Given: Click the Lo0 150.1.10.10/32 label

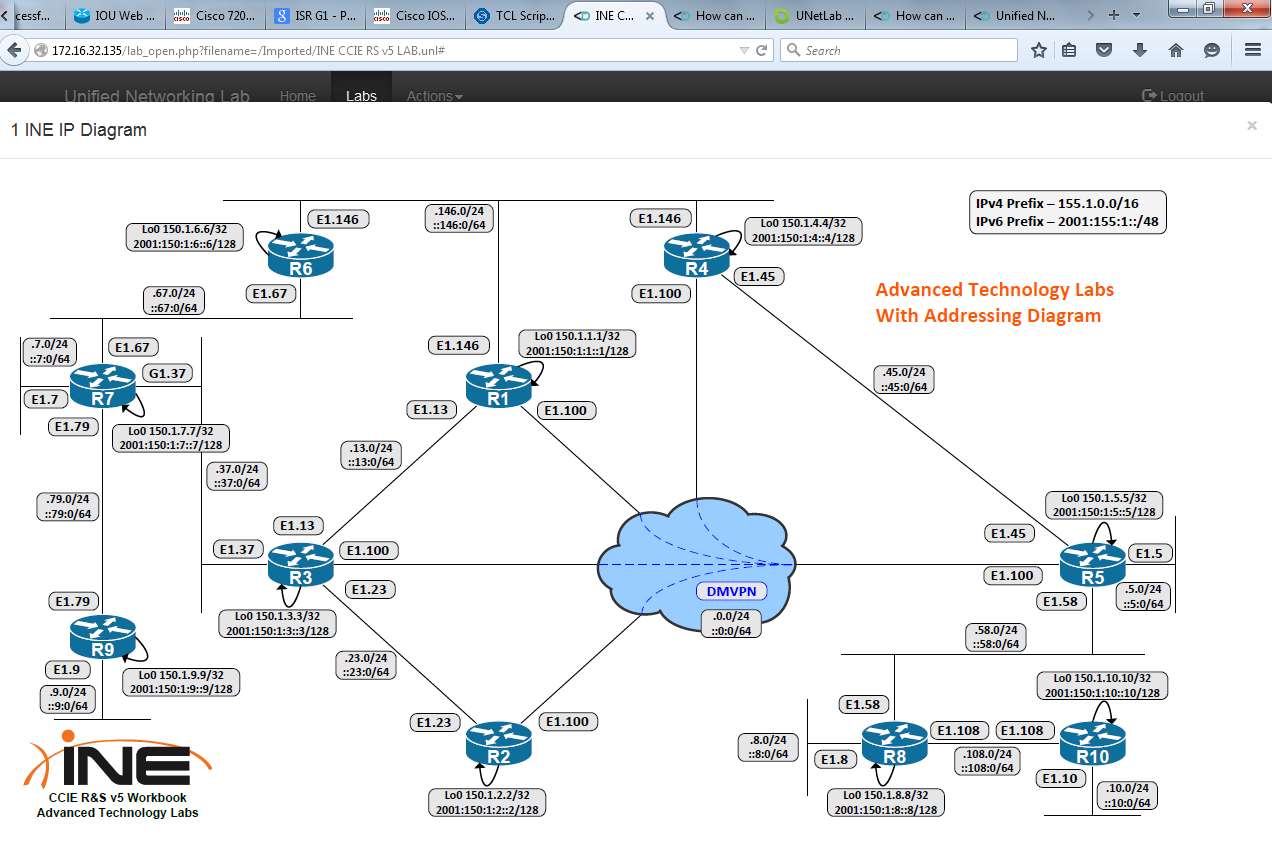Looking at the screenshot, I should pos(1103,685).
